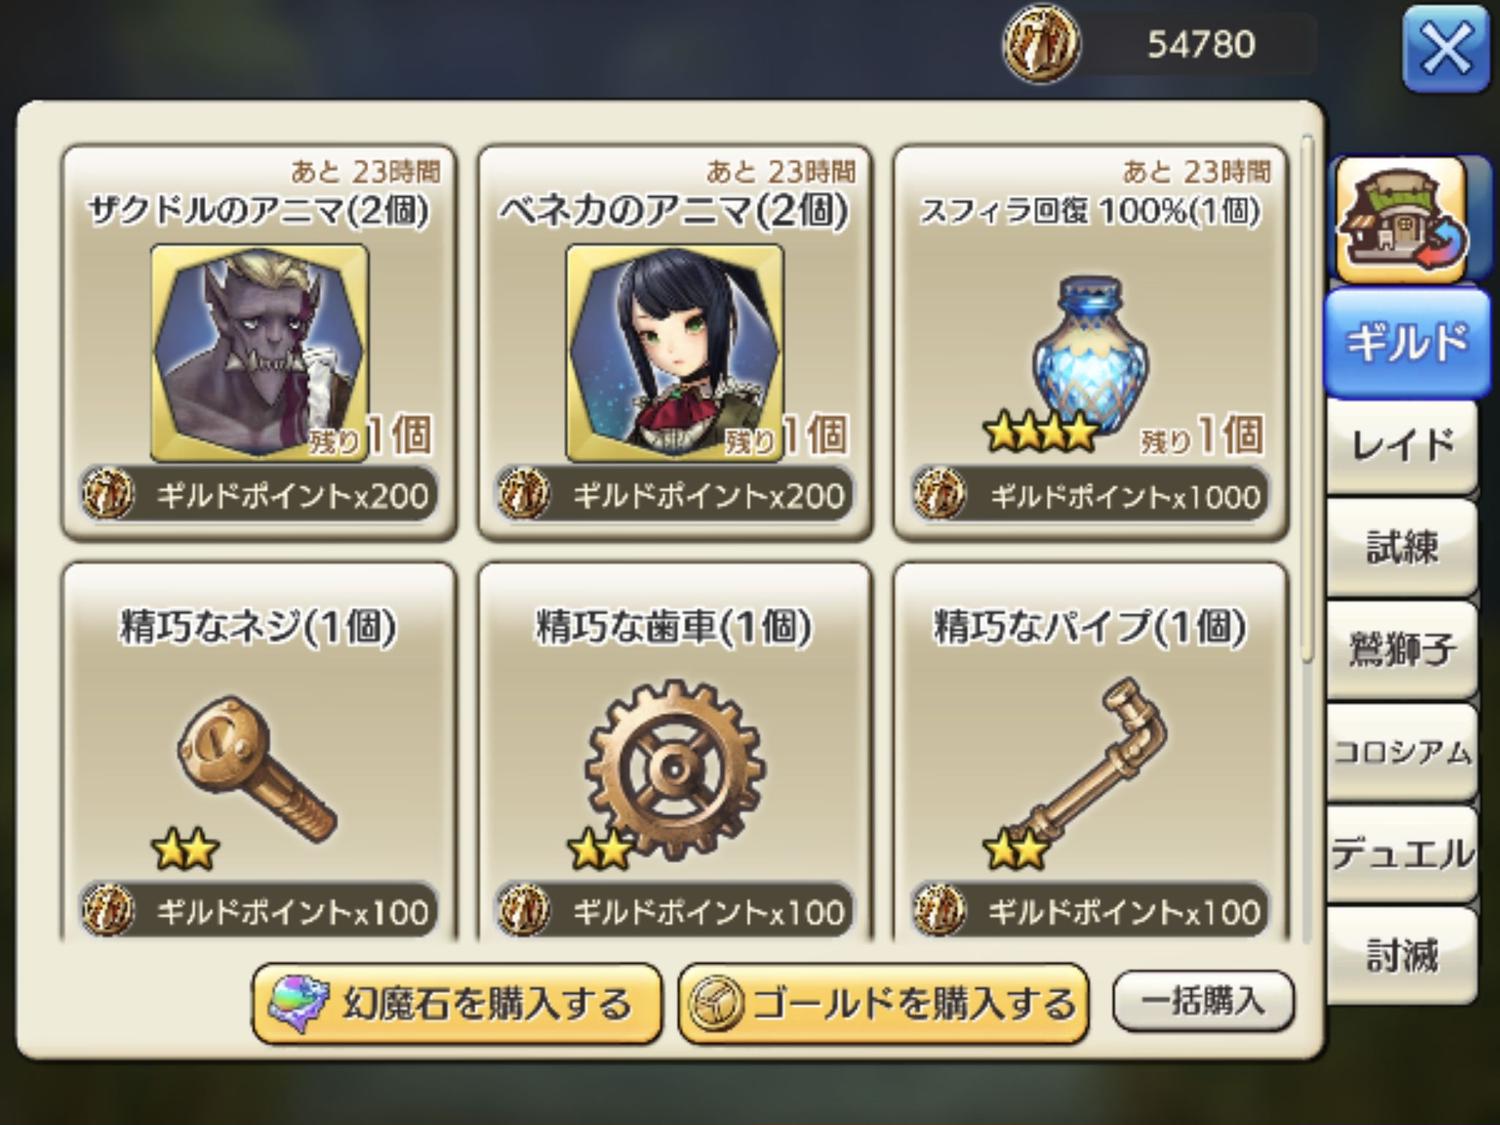Choose the brass precision screw item
This screenshot has width=1500, height=1125.
pyautogui.click(x=257, y=763)
